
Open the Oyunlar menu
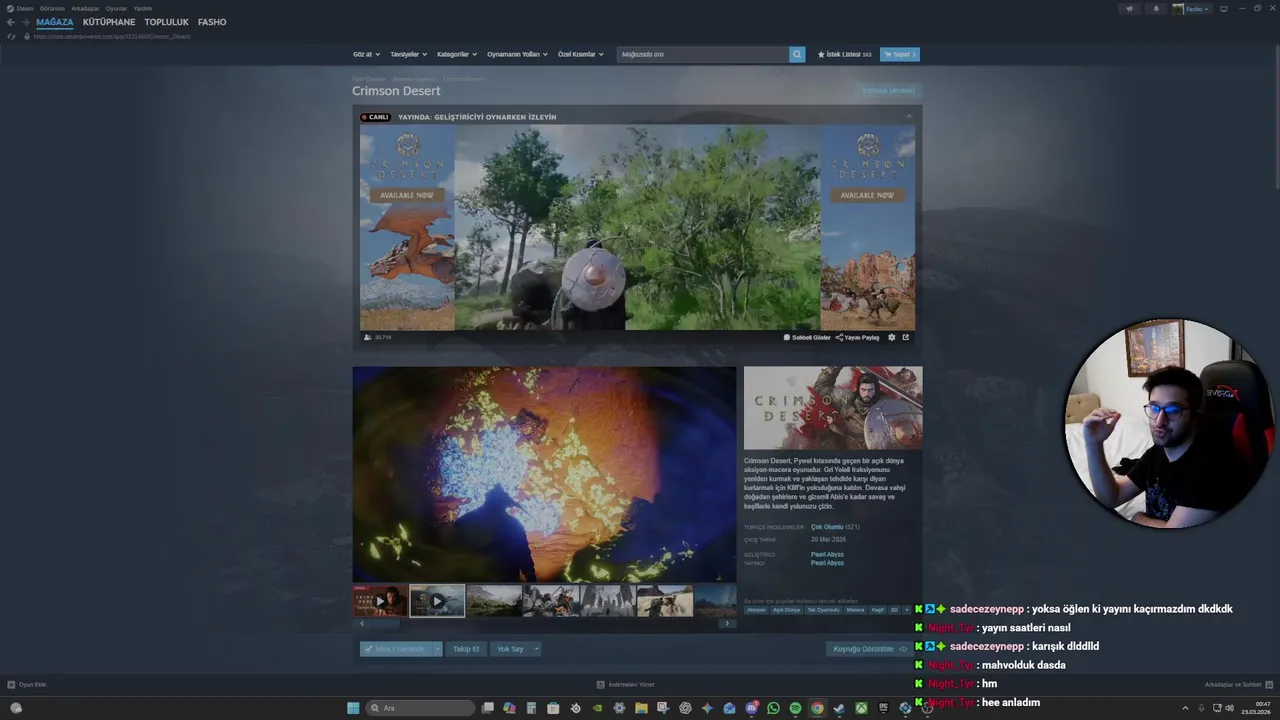(116, 8)
